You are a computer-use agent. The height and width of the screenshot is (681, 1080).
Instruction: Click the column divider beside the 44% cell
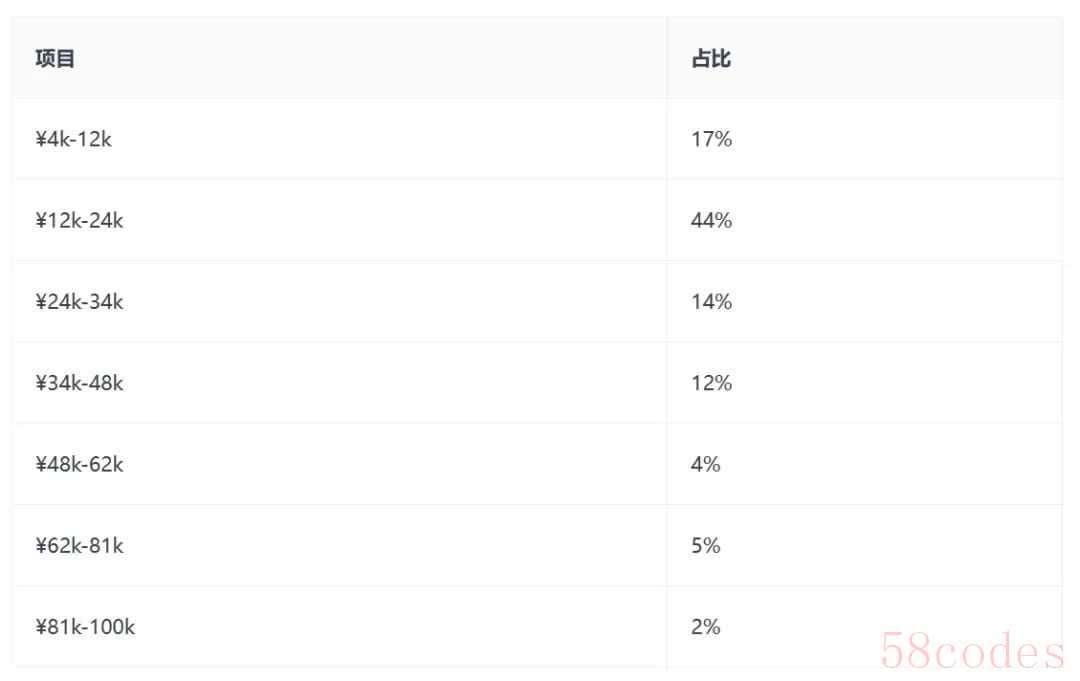(667, 221)
